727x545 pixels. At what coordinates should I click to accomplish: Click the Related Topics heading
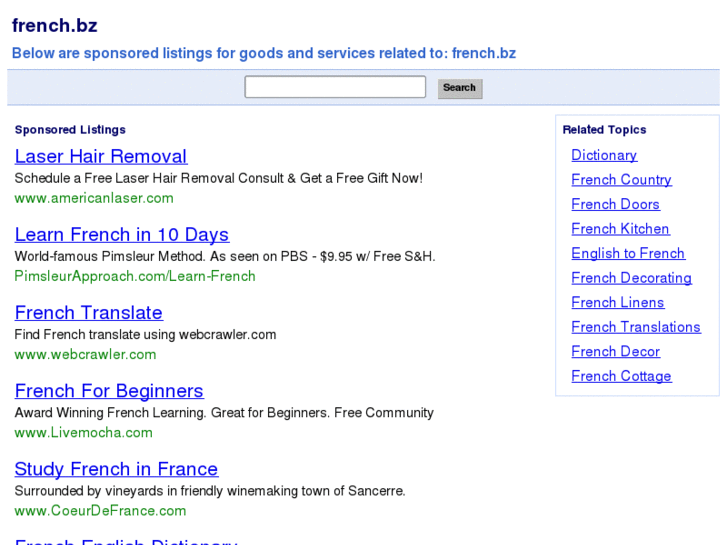604,130
